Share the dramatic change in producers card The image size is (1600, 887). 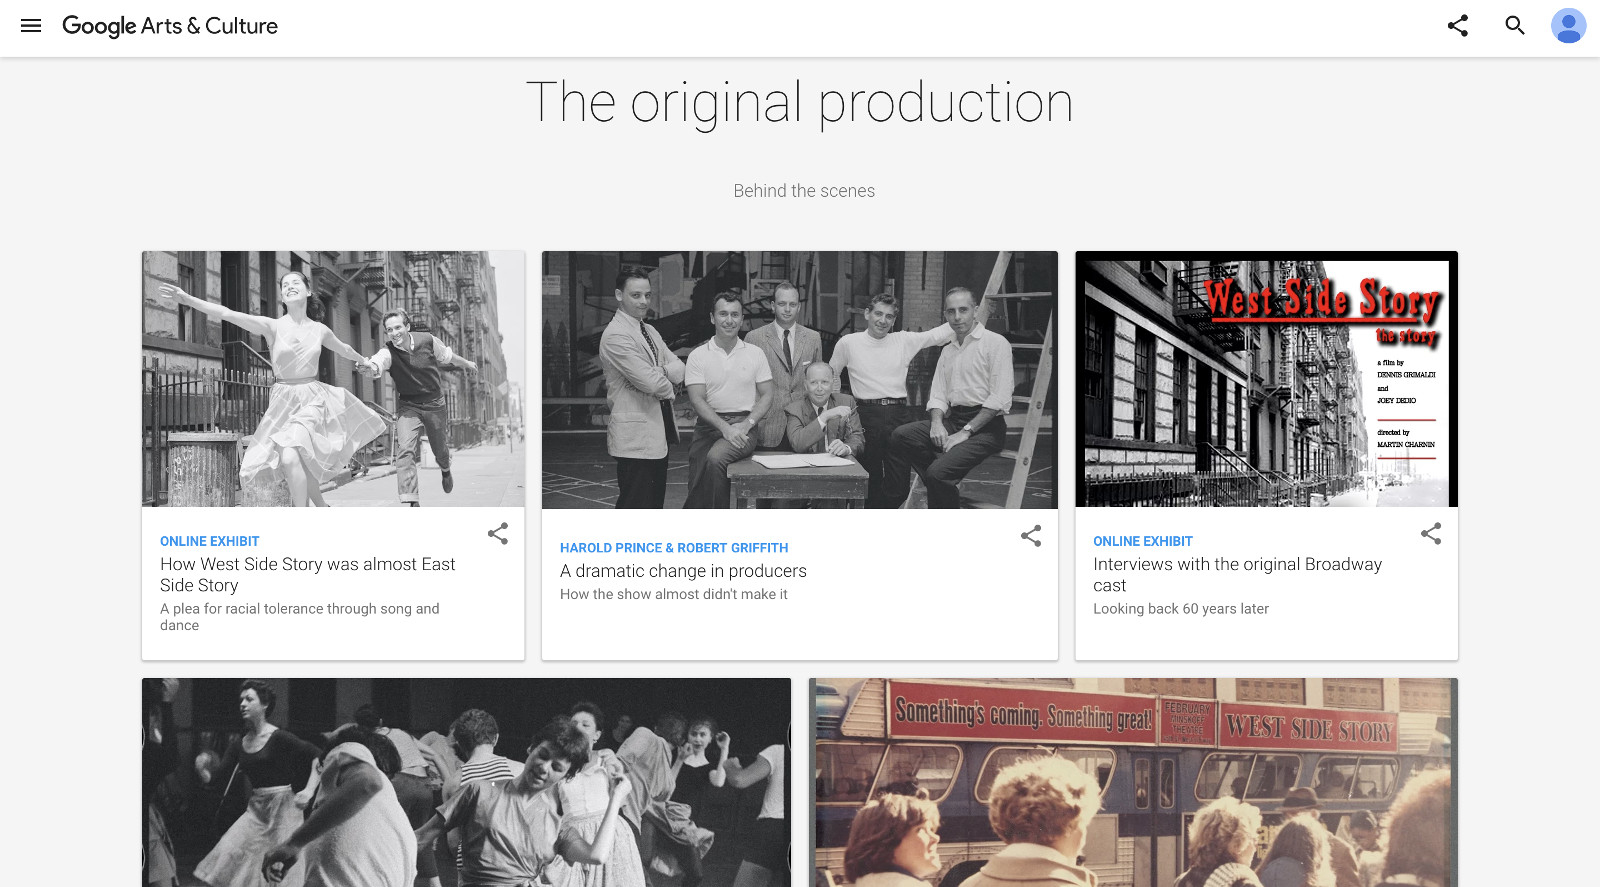(1031, 537)
